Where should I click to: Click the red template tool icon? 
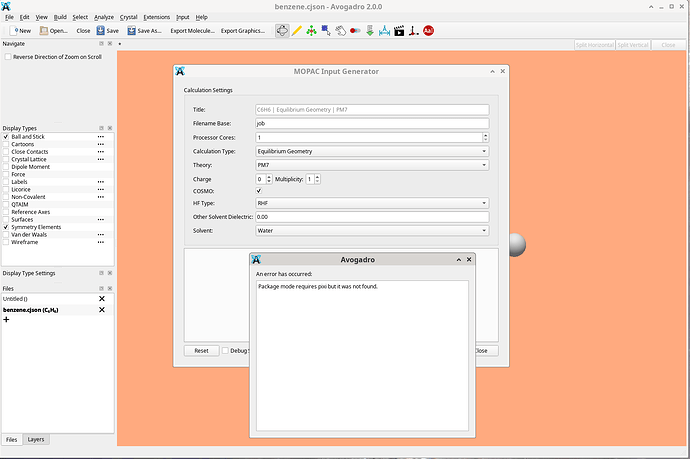(x=428, y=31)
